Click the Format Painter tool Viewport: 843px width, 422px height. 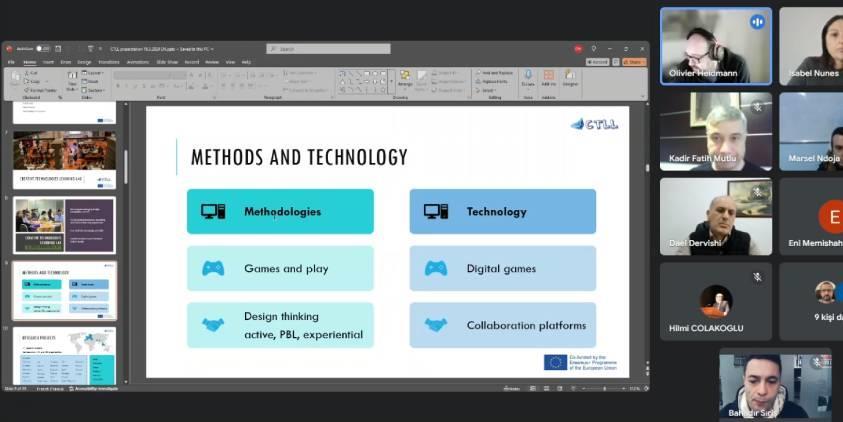click(x=42, y=89)
